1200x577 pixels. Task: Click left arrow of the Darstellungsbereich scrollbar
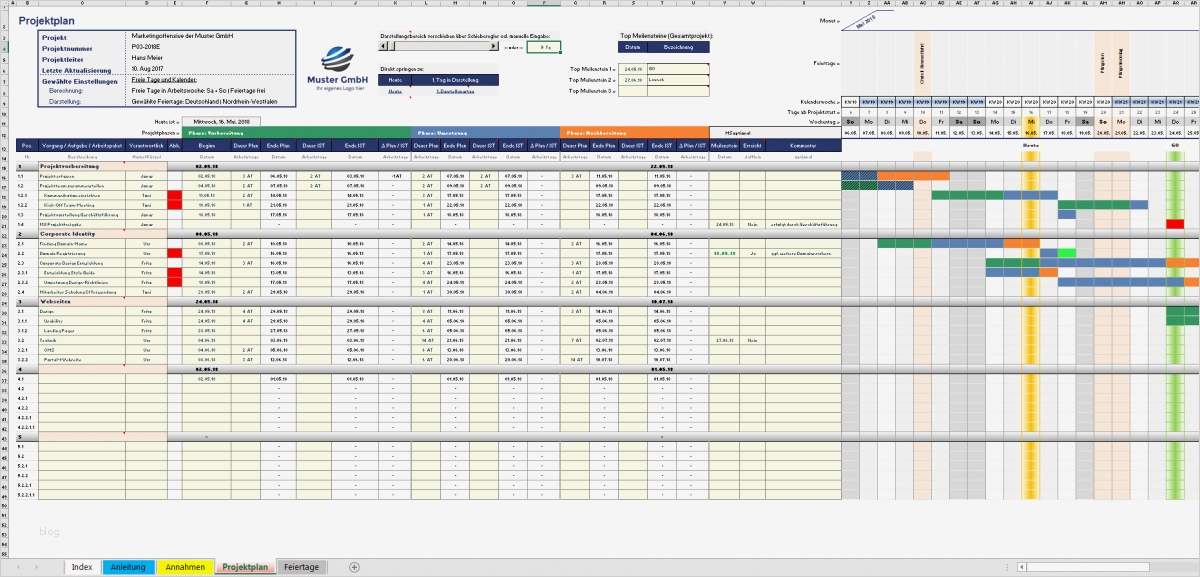click(x=382, y=46)
